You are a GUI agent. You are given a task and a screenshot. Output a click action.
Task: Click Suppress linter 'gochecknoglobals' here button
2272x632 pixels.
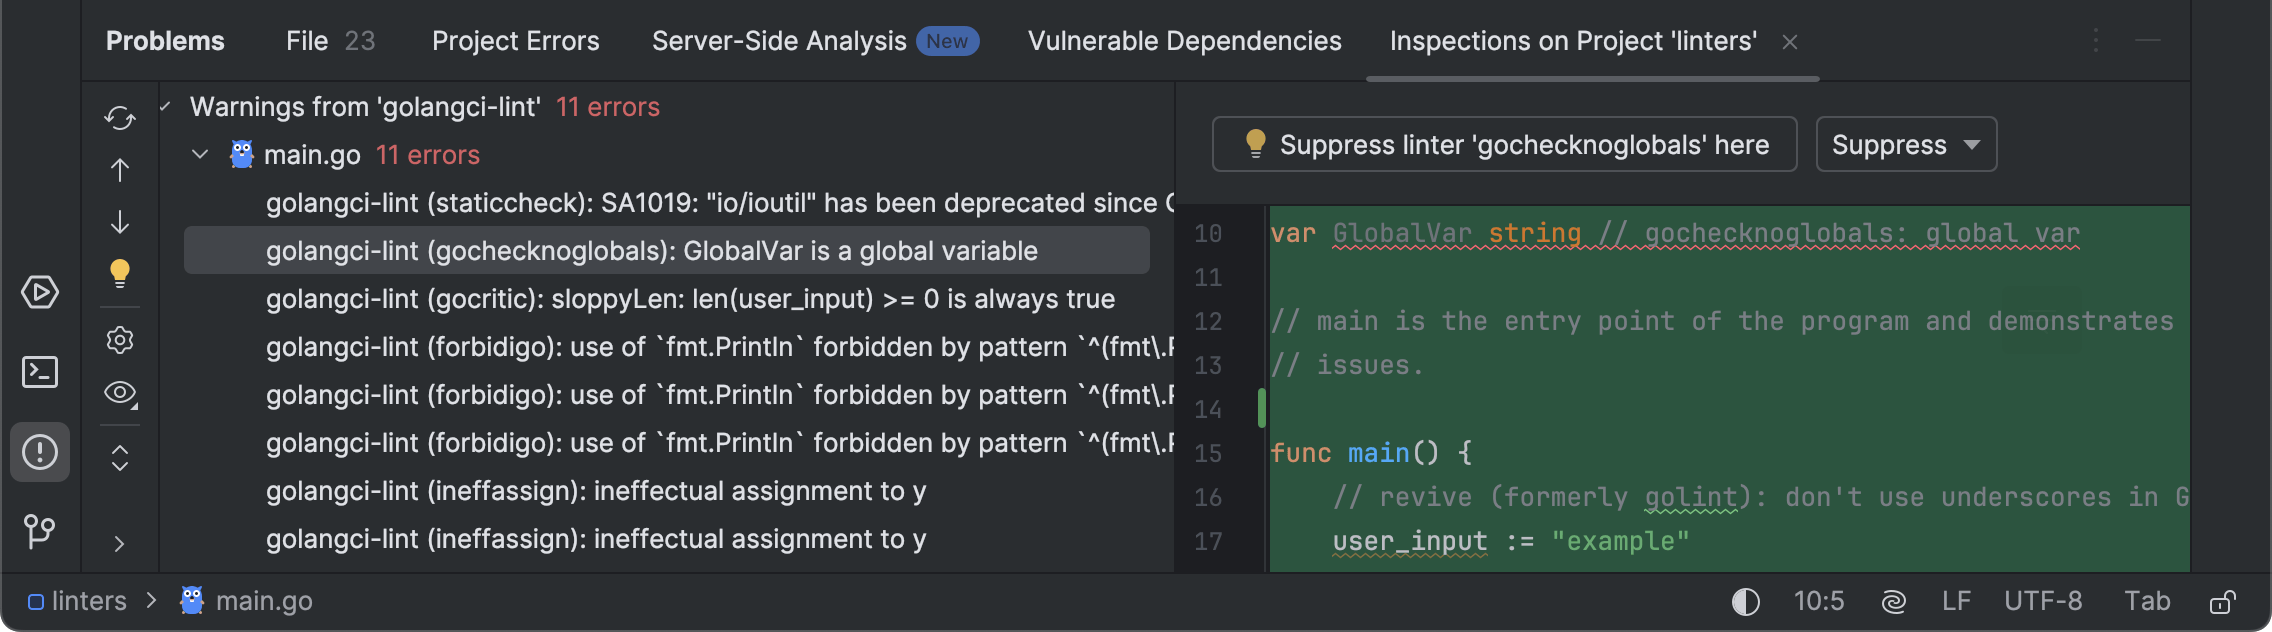click(1504, 145)
